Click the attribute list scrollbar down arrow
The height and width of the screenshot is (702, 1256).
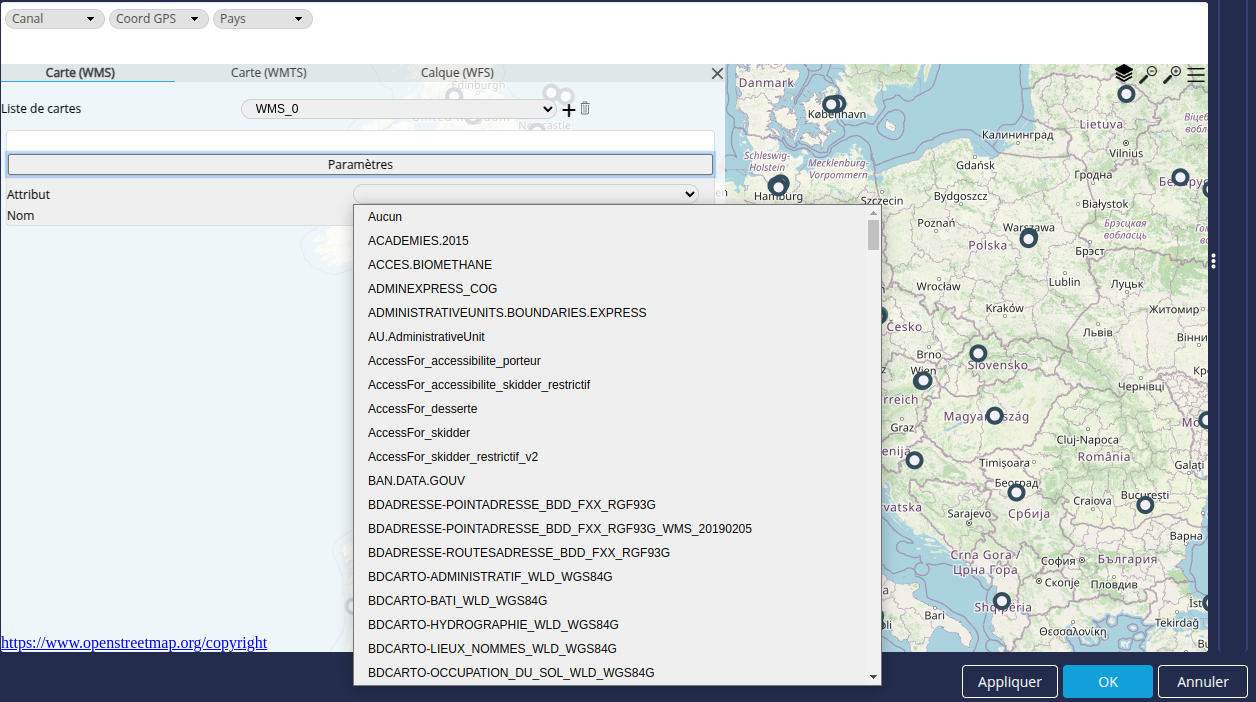pos(873,677)
